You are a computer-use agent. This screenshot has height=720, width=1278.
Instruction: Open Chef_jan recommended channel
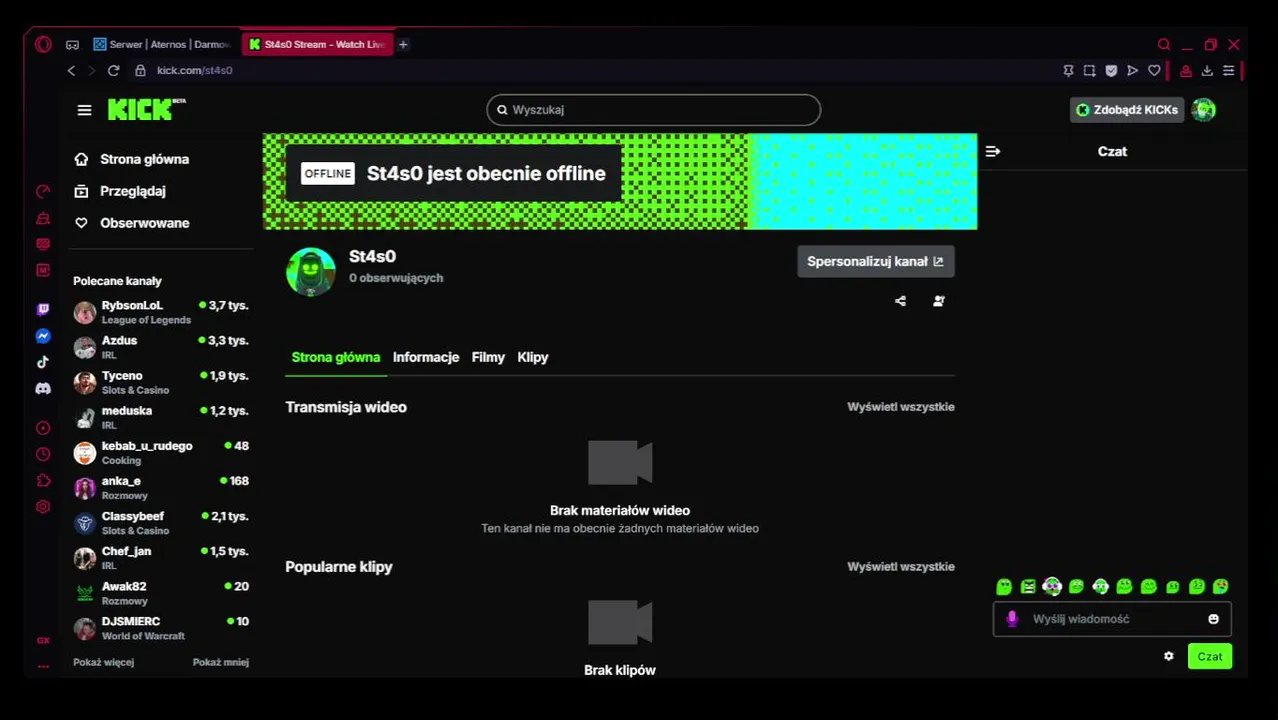[161, 557]
